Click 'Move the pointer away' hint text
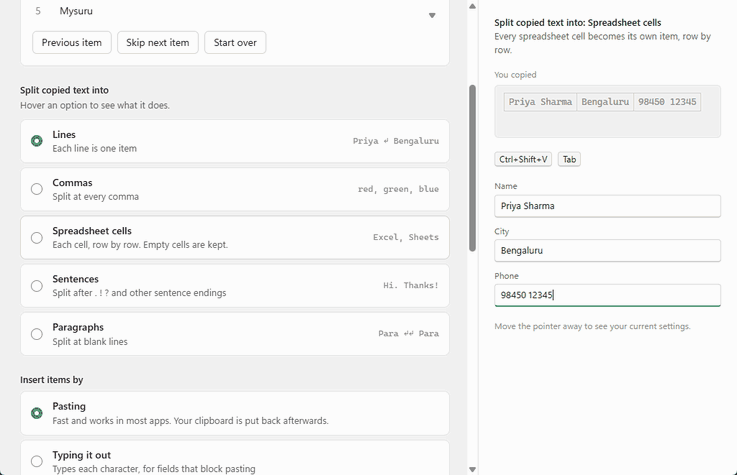The width and height of the screenshot is (737, 475). click(592, 326)
